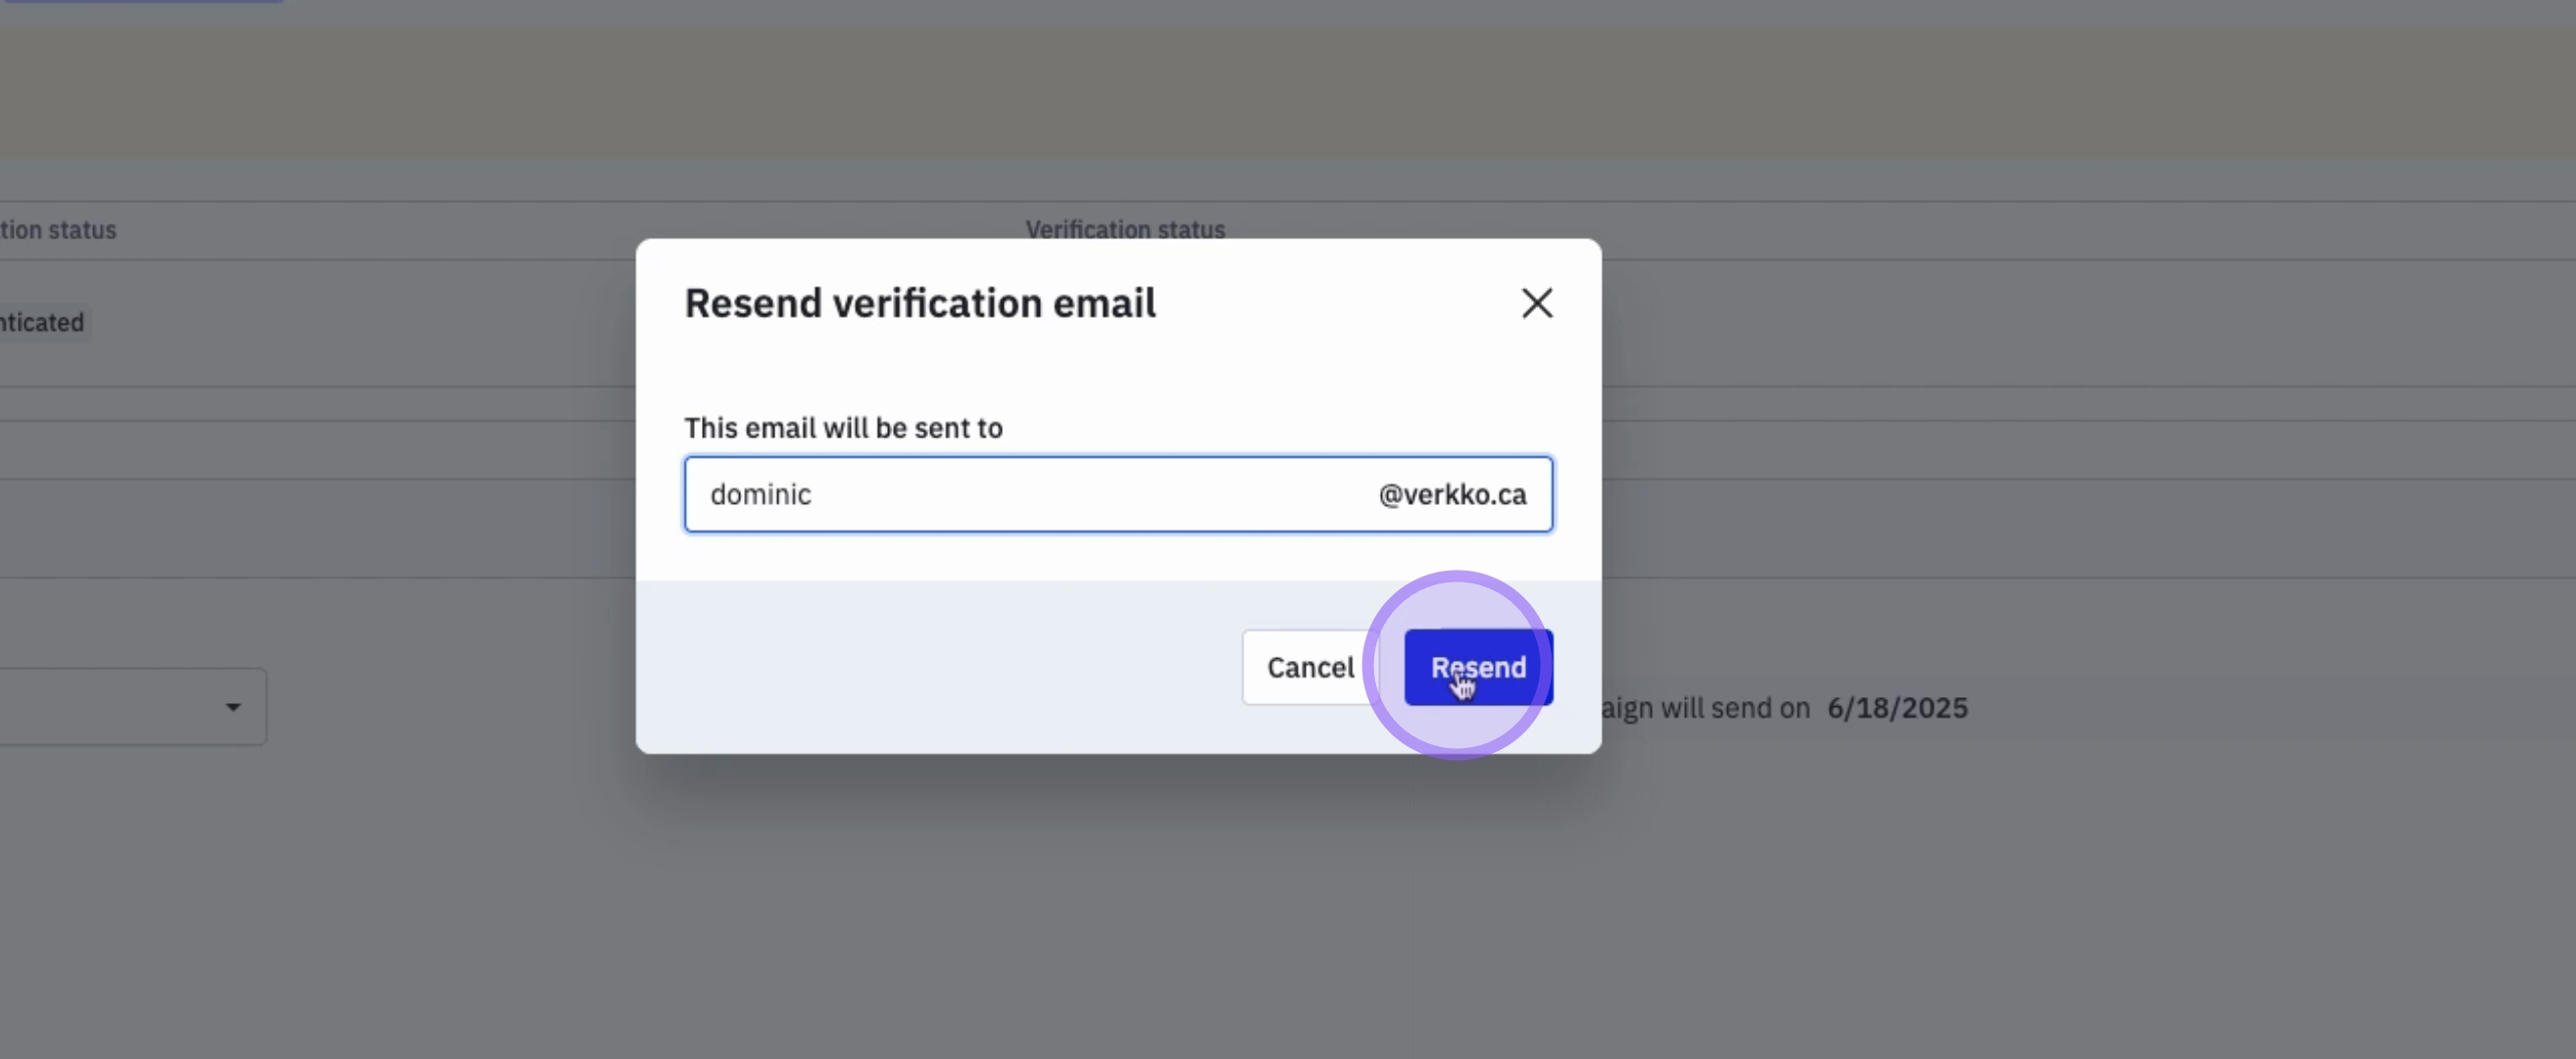Click the 'This email will be sent to' label

(x=842, y=428)
